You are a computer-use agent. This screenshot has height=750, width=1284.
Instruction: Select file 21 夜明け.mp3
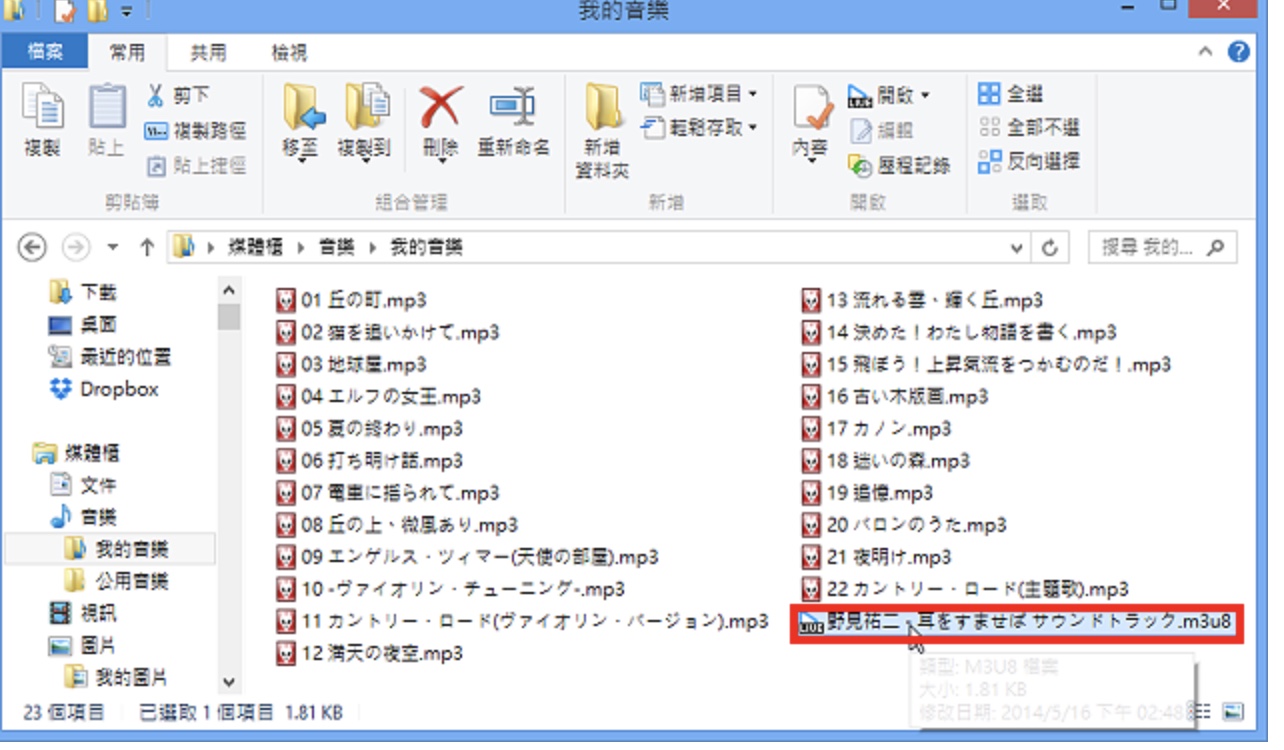pyautogui.click(x=878, y=557)
